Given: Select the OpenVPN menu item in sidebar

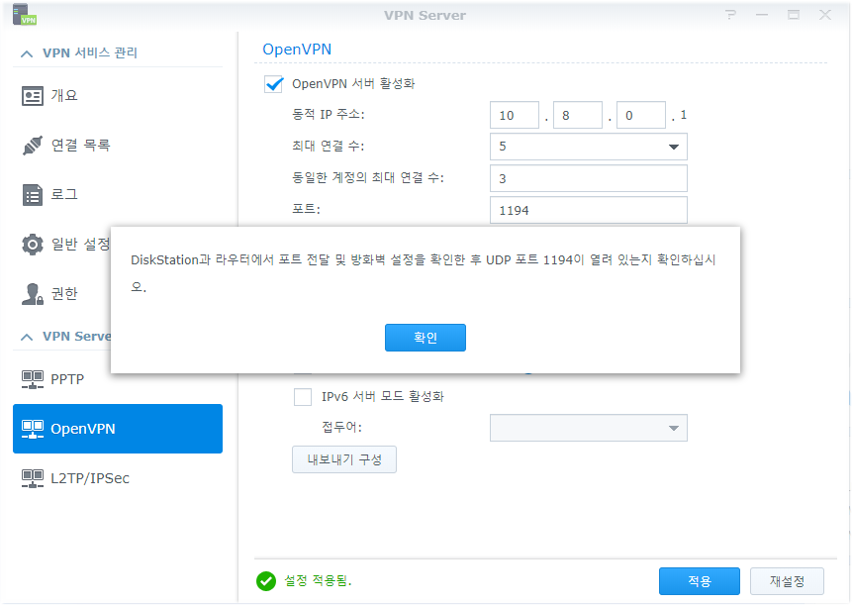Looking at the screenshot, I should point(118,429).
